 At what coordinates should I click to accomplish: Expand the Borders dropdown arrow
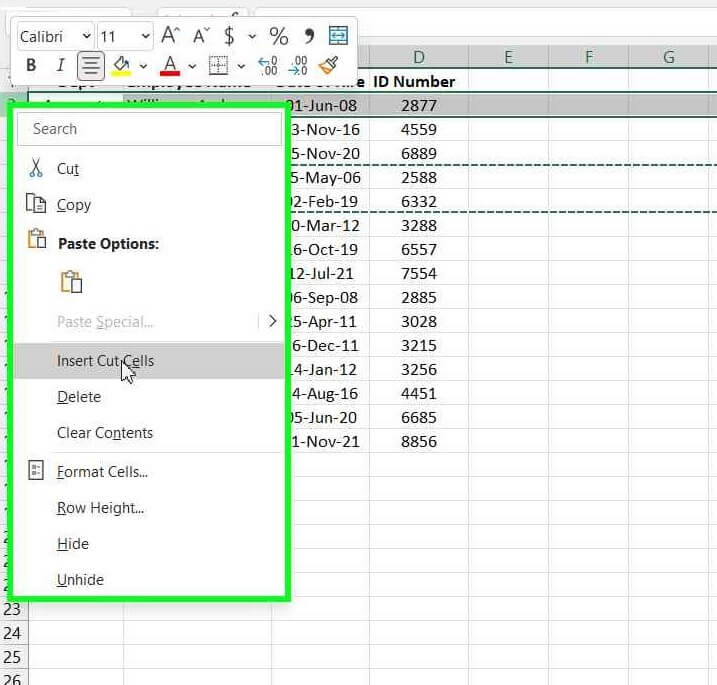click(x=241, y=66)
